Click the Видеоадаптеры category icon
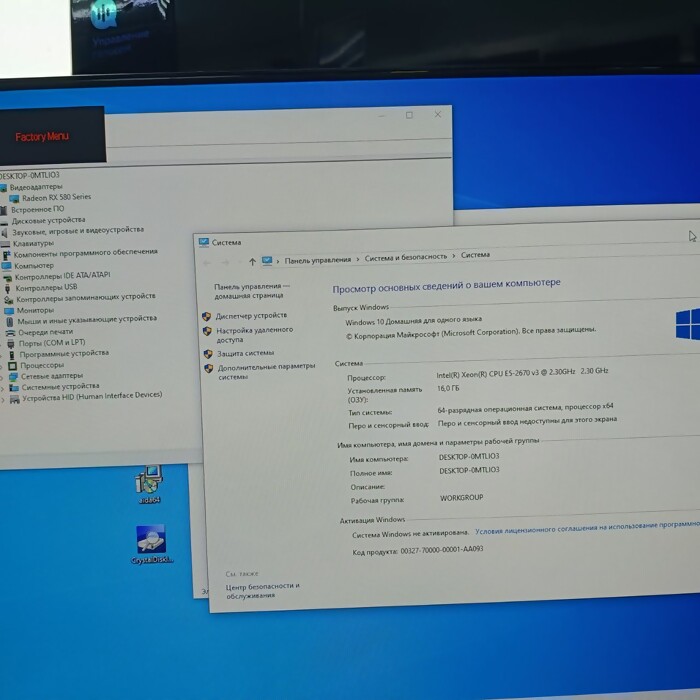 tap(3, 188)
